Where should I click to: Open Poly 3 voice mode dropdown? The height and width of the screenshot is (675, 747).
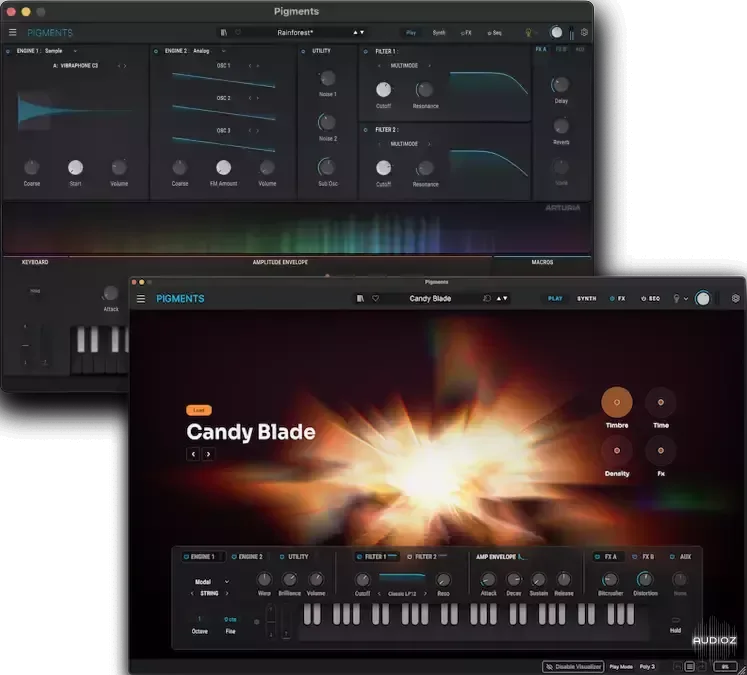click(x=647, y=666)
